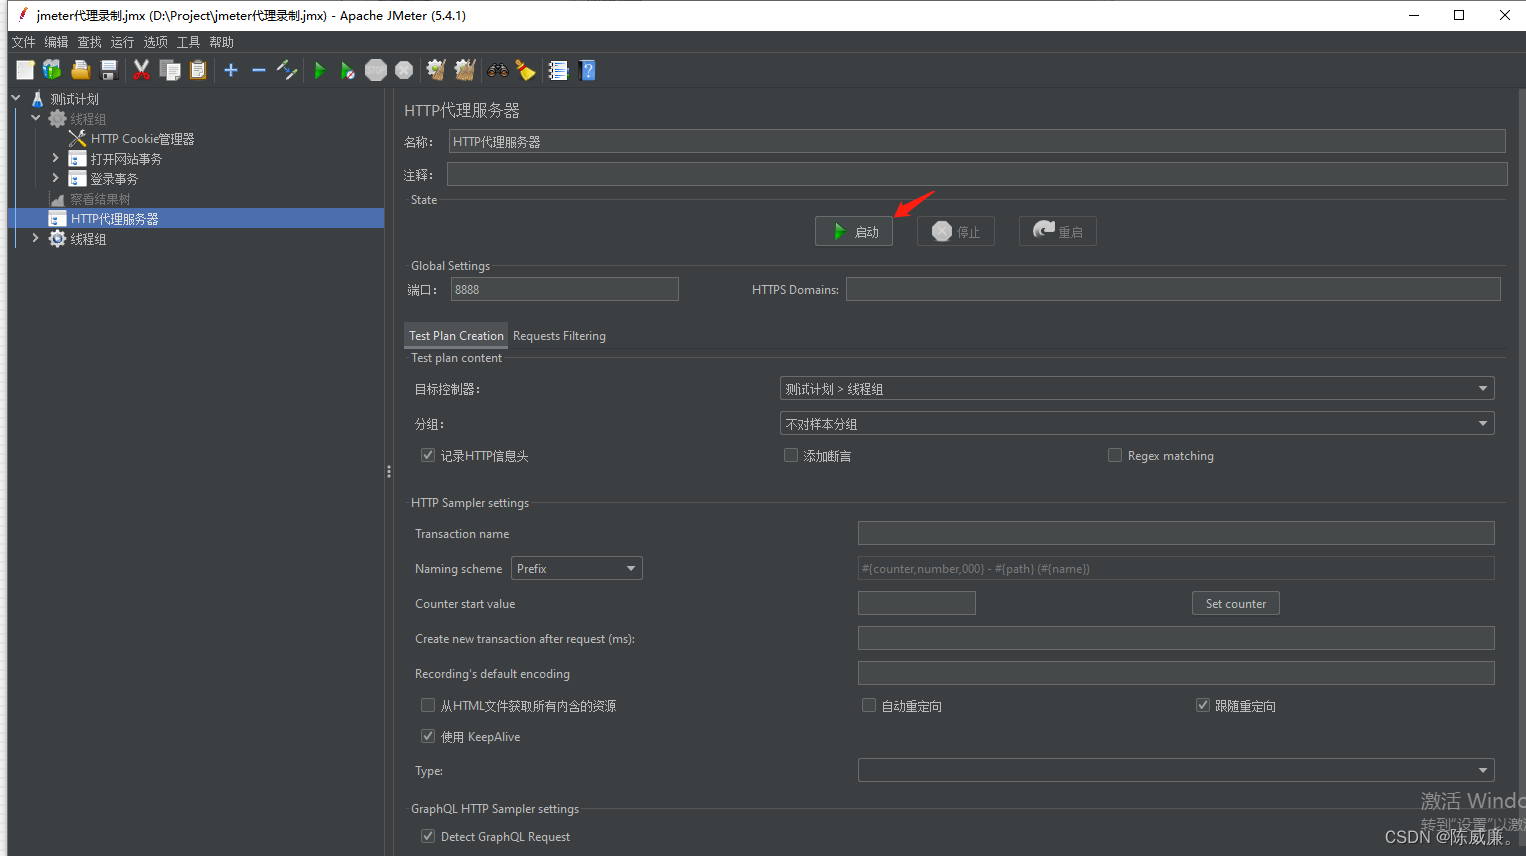The height and width of the screenshot is (856, 1526).
Task: Click the Help question mark icon
Action: click(x=587, y=70)
